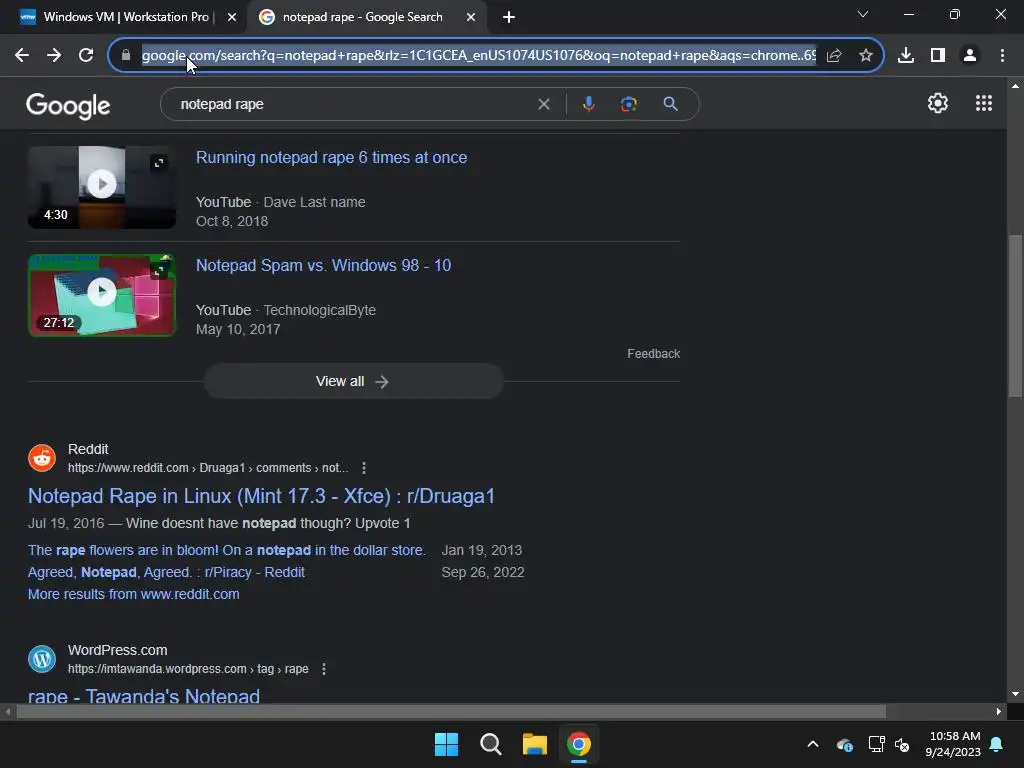Image resolution: width=1024 pixels, height=768 pixels.
Task: Open Chrome downloads
Action: tap(906, 56)
